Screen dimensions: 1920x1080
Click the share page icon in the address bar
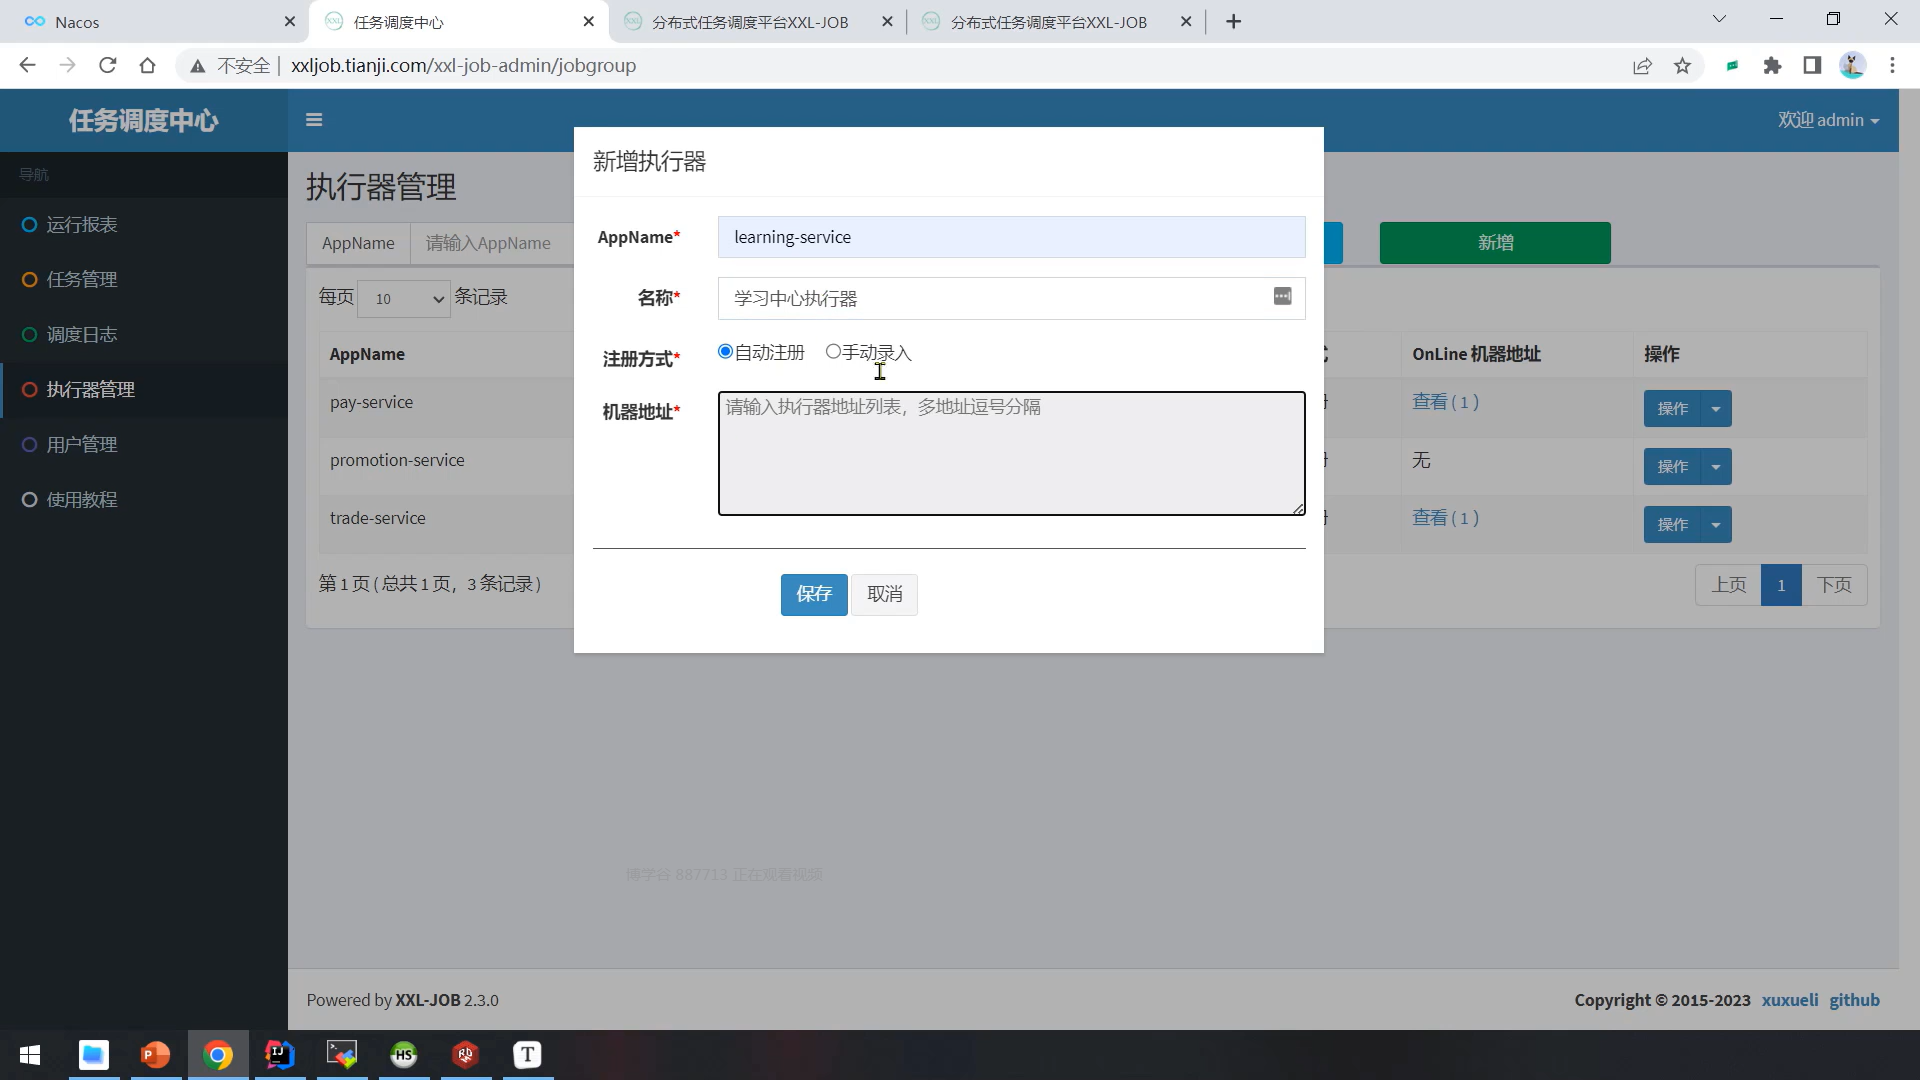tap(1642, 66)
